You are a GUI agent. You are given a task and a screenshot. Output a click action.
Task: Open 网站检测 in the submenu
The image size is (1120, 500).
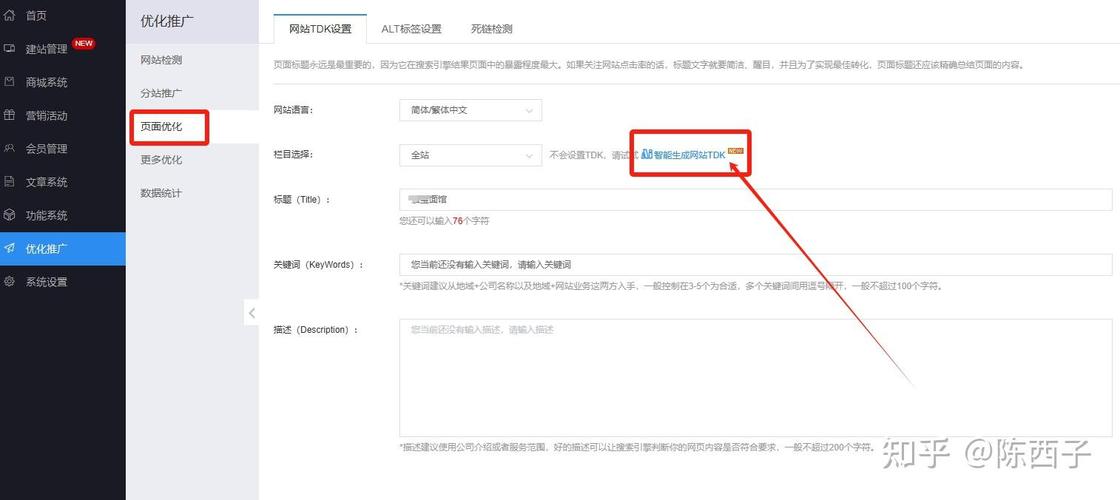[162, 60]
